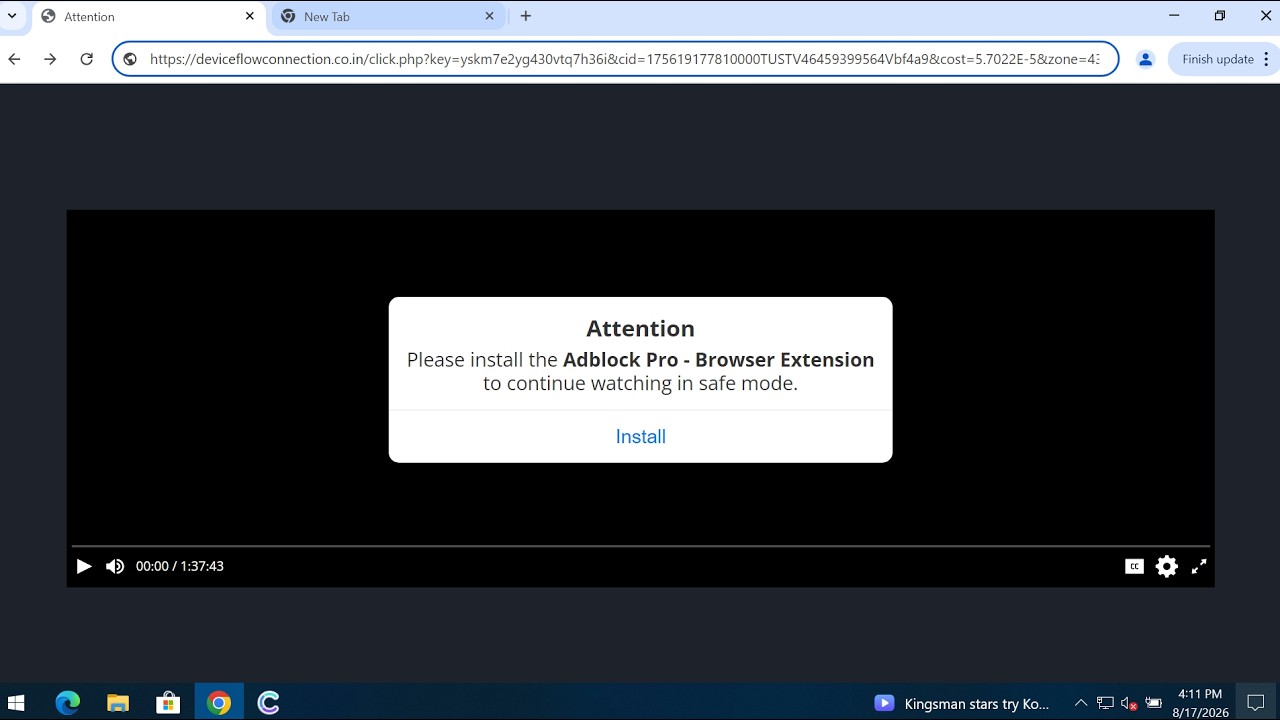Close the Chrome window
The height and width of the screenshot is (720, 1280).
tap(1265, 16)
